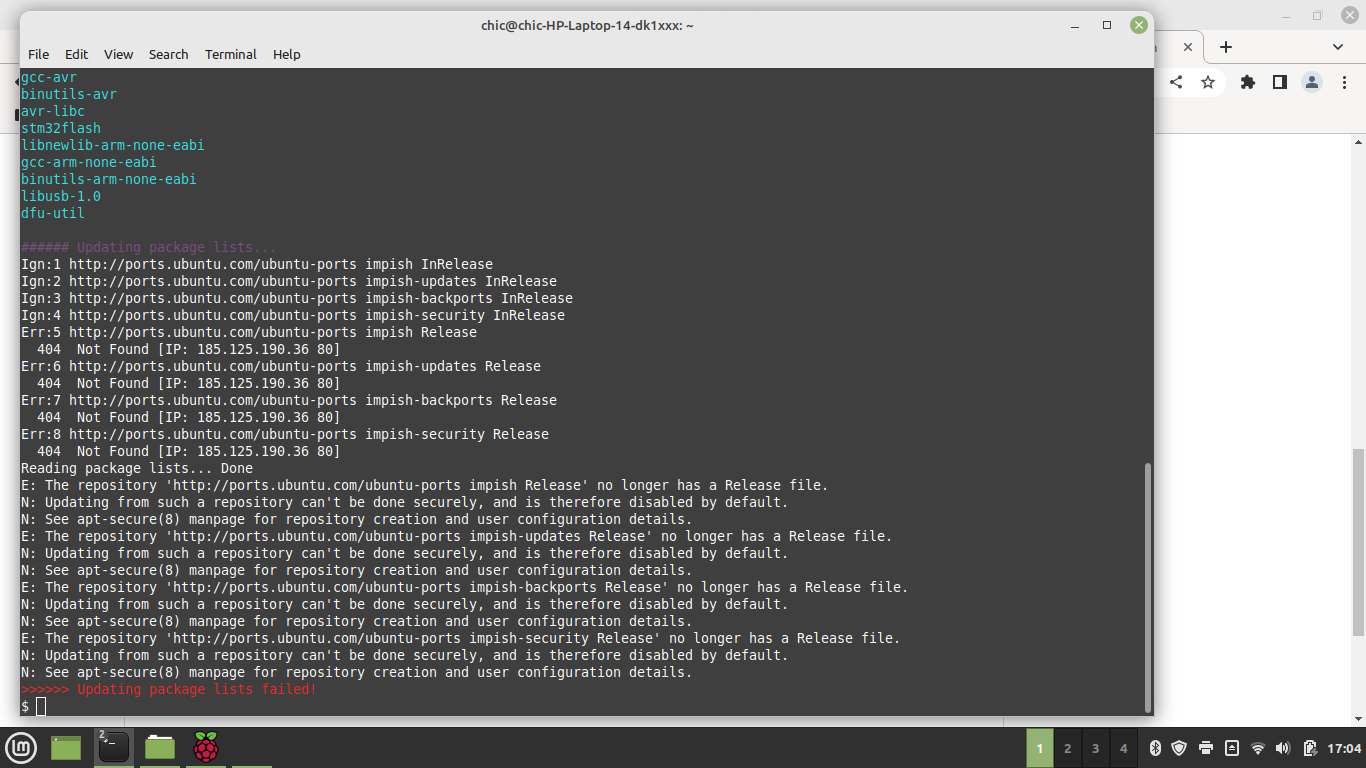Image resolution: width=1366 pixels, height=768 pixels.
Task: Open the firewall shield tray icon
Action: coord(1178,748)
